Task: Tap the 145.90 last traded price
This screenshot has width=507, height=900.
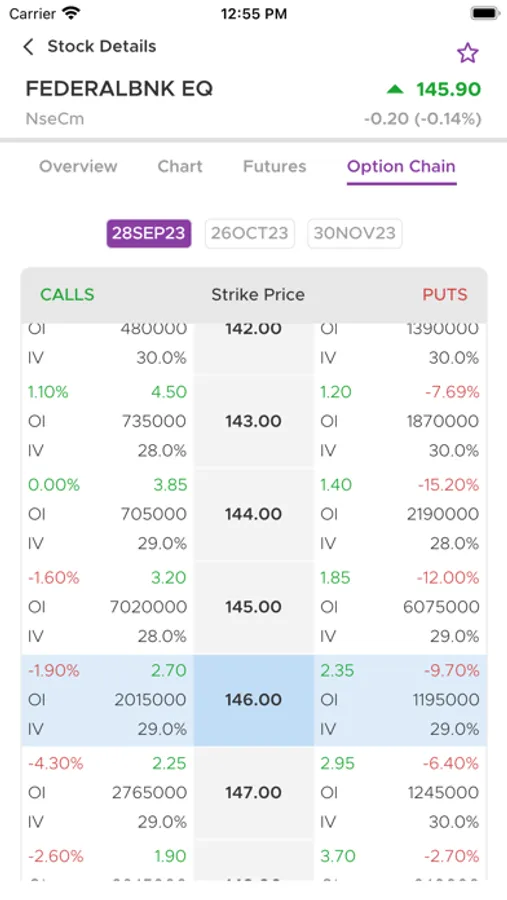Action: (x=448, y=89)
